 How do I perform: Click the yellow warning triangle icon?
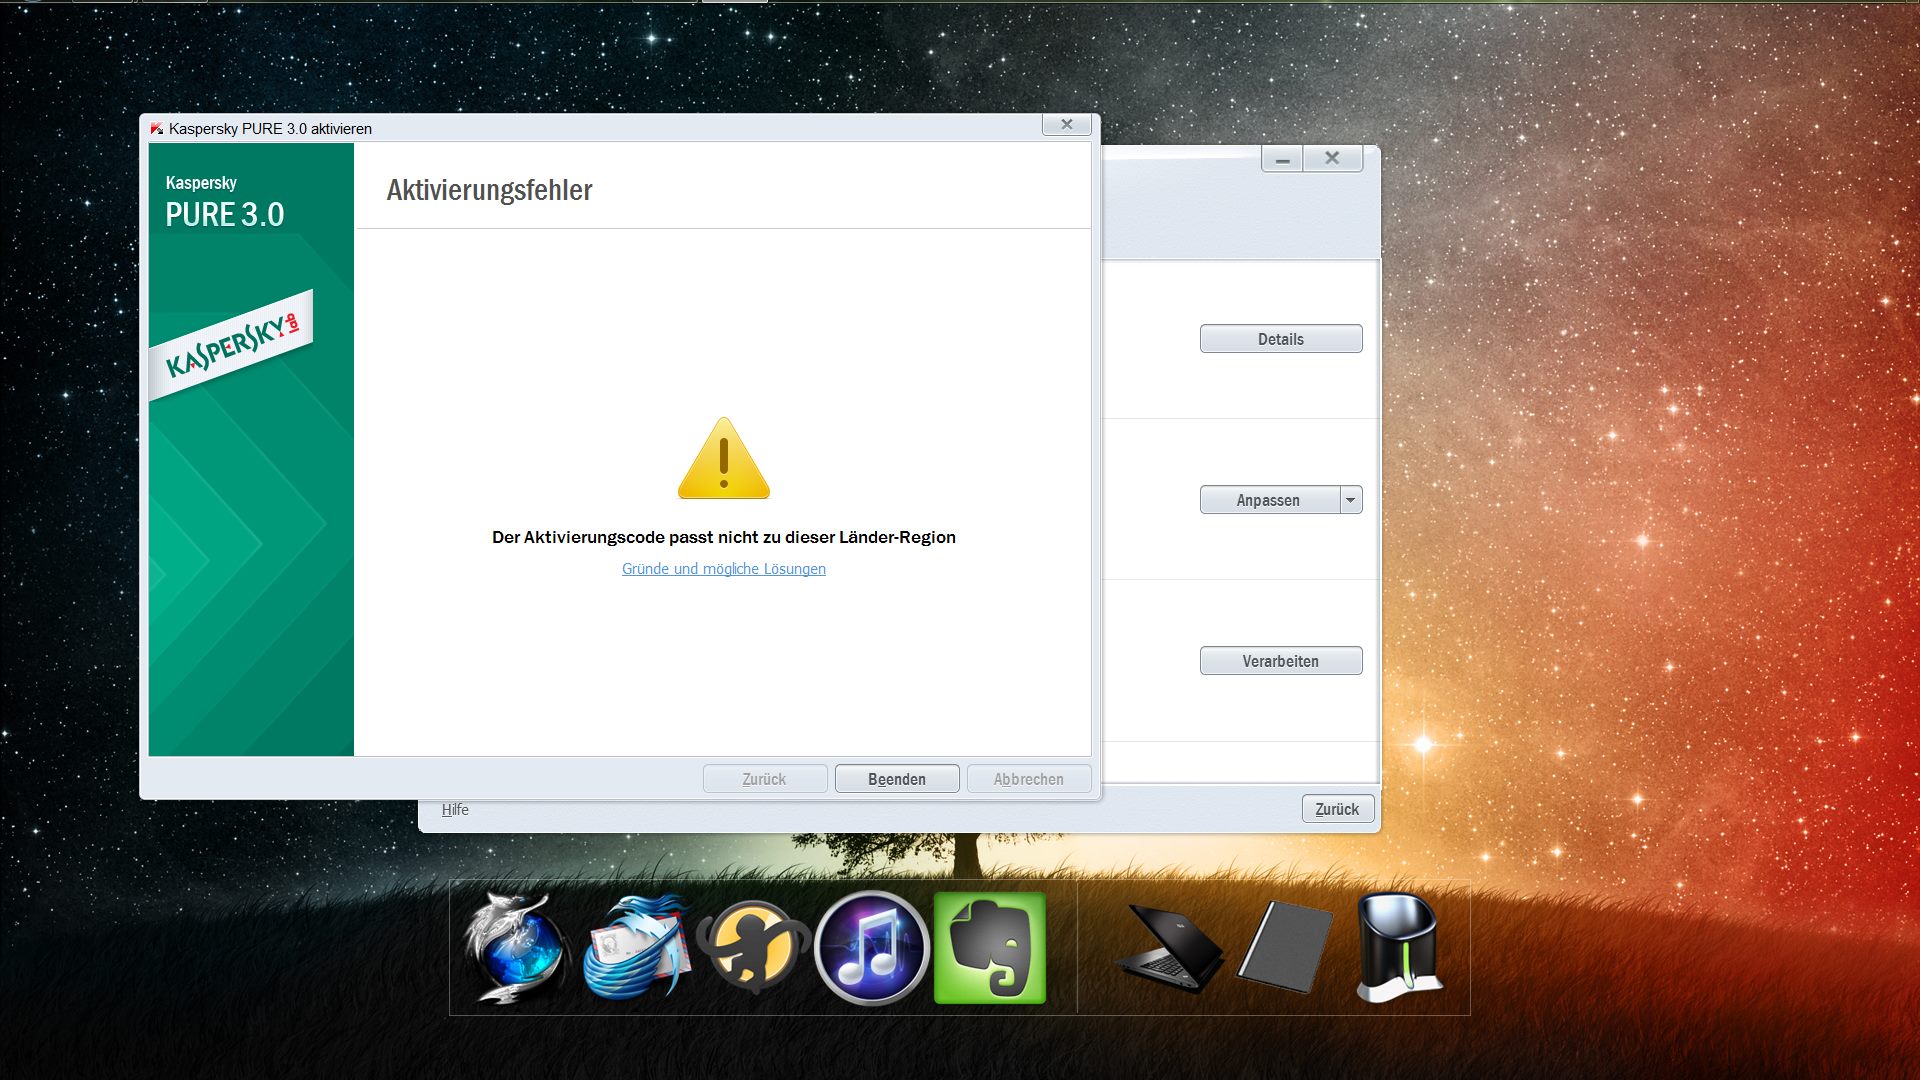(723, 459)
